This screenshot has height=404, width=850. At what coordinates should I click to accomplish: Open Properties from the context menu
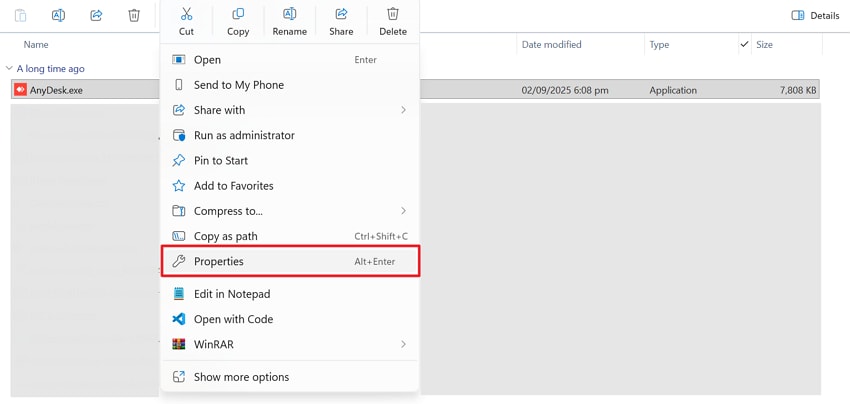[290, 261]
